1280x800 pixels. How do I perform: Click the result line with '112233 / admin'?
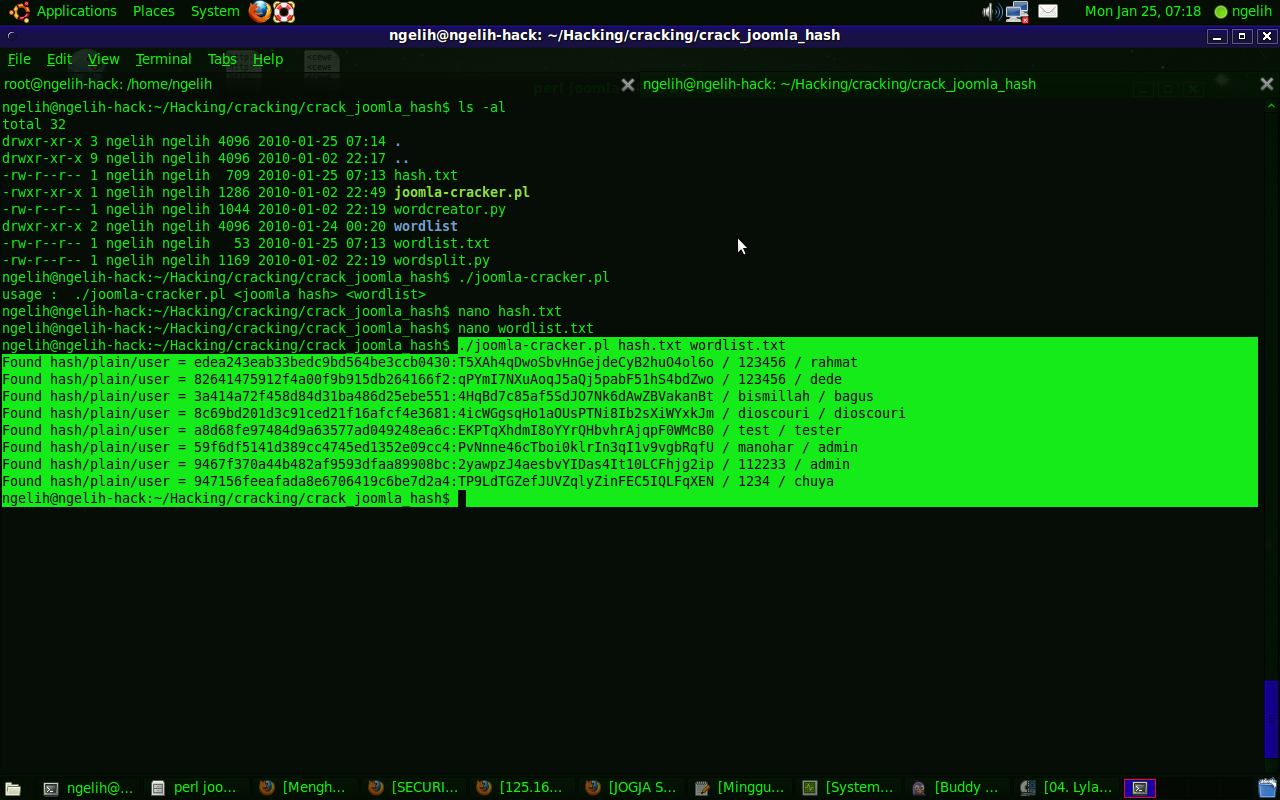click(426, 464)
